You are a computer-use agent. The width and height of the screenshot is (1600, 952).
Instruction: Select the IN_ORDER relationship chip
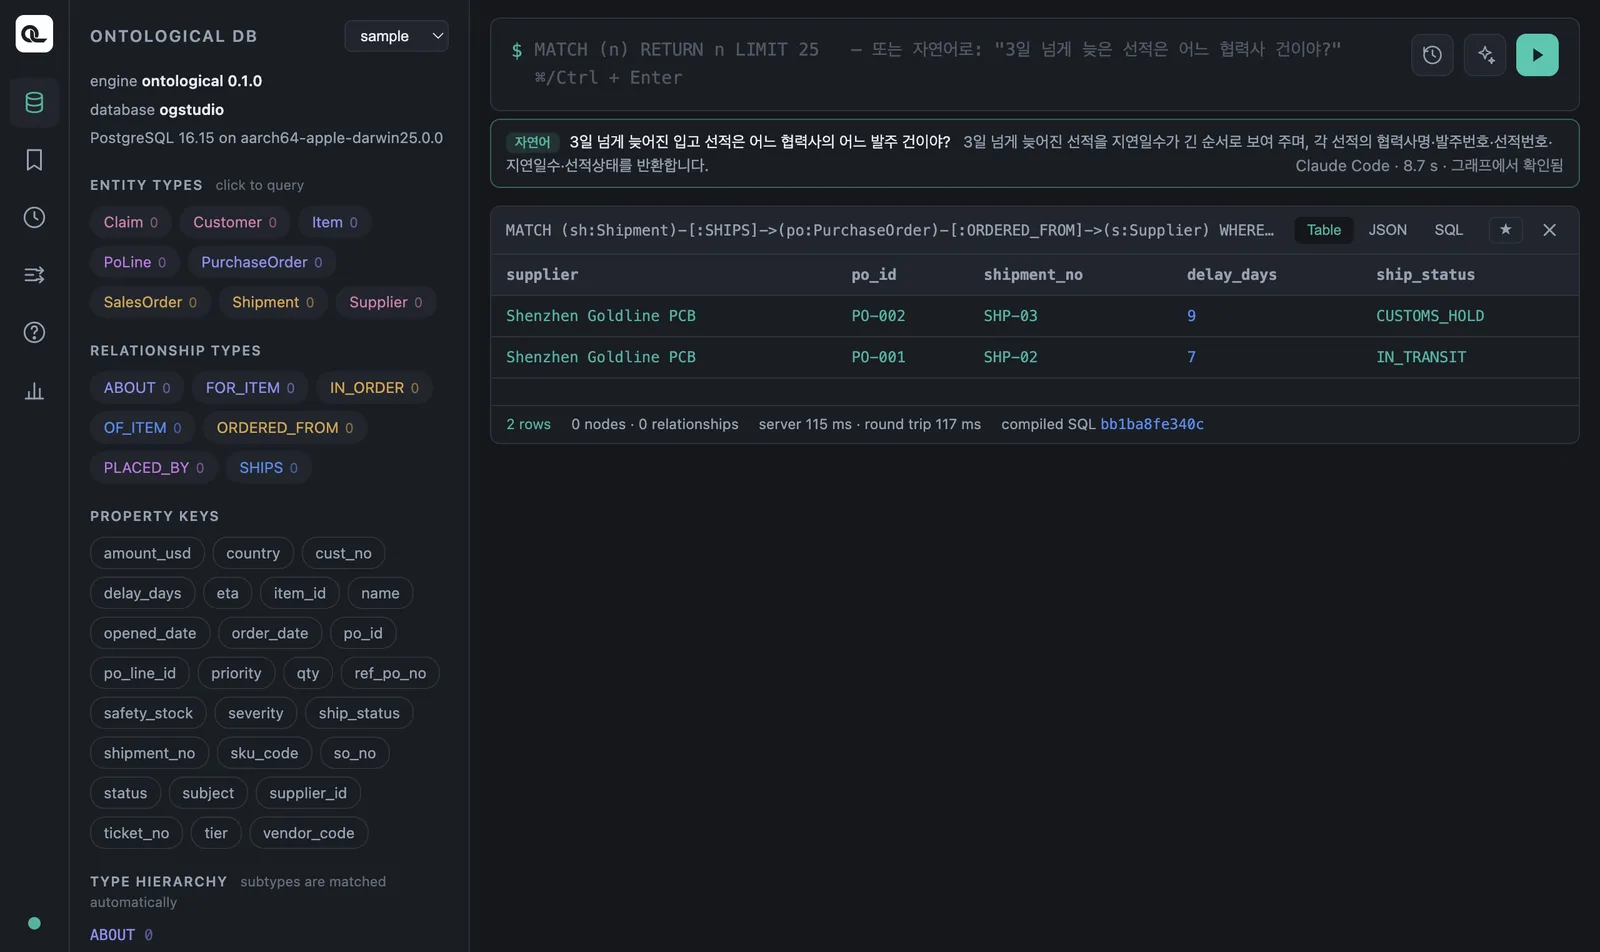coord(374,388)
